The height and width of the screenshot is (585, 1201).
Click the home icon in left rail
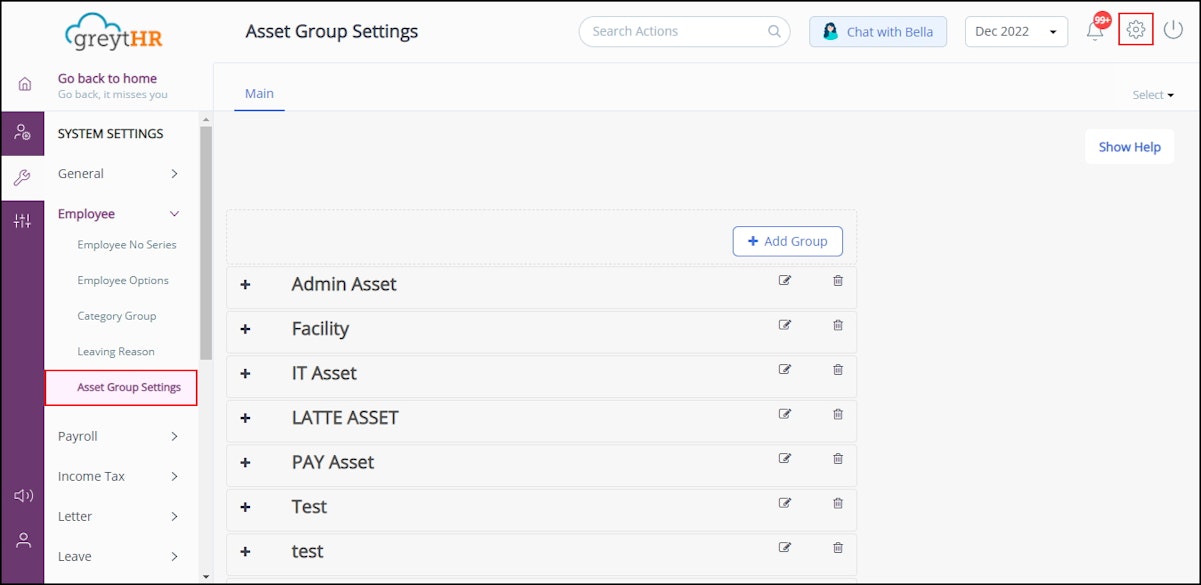[x=24, y=85]
